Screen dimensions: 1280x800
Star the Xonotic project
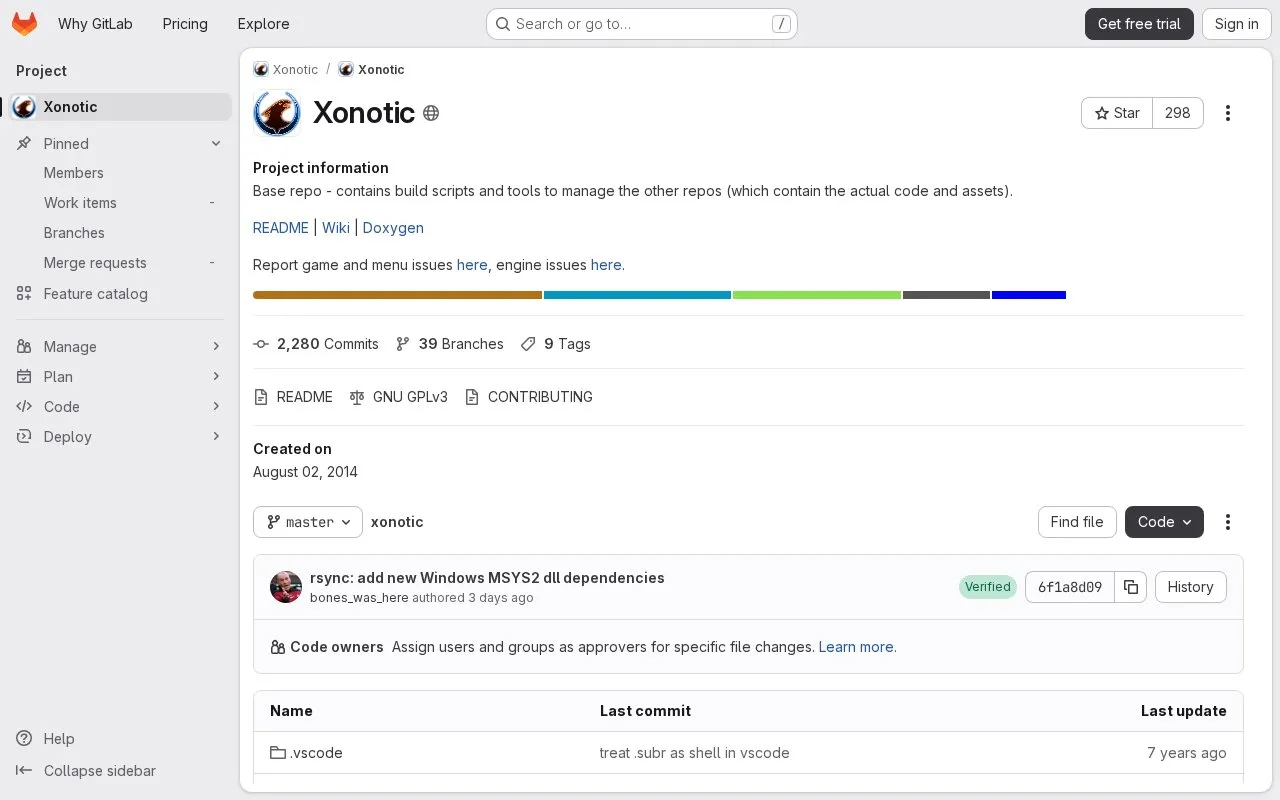(1117, 113)
